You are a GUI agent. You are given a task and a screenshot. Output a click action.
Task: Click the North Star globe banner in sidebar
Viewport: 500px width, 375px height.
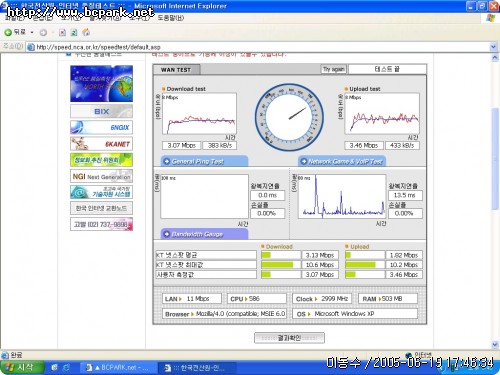pos(101,83)
